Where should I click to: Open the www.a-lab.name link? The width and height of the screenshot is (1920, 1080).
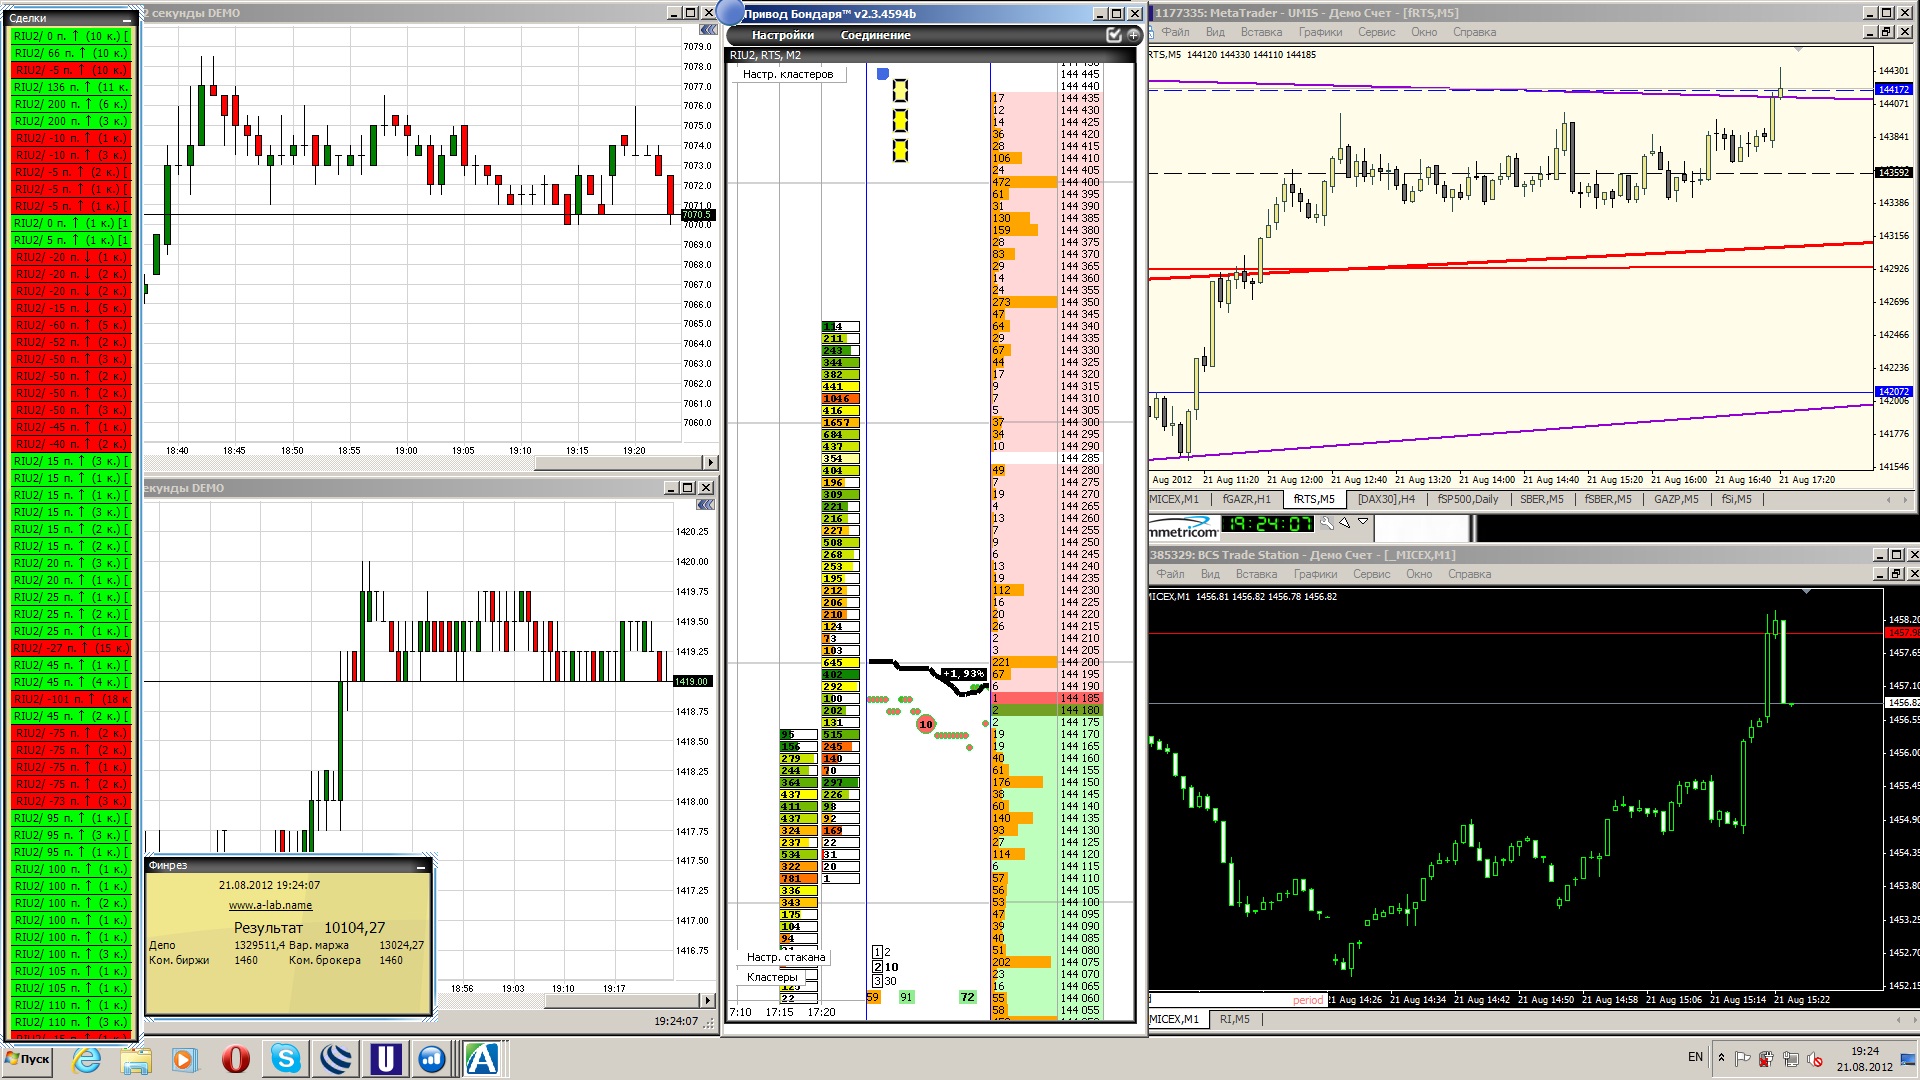[x=270, y=905]
